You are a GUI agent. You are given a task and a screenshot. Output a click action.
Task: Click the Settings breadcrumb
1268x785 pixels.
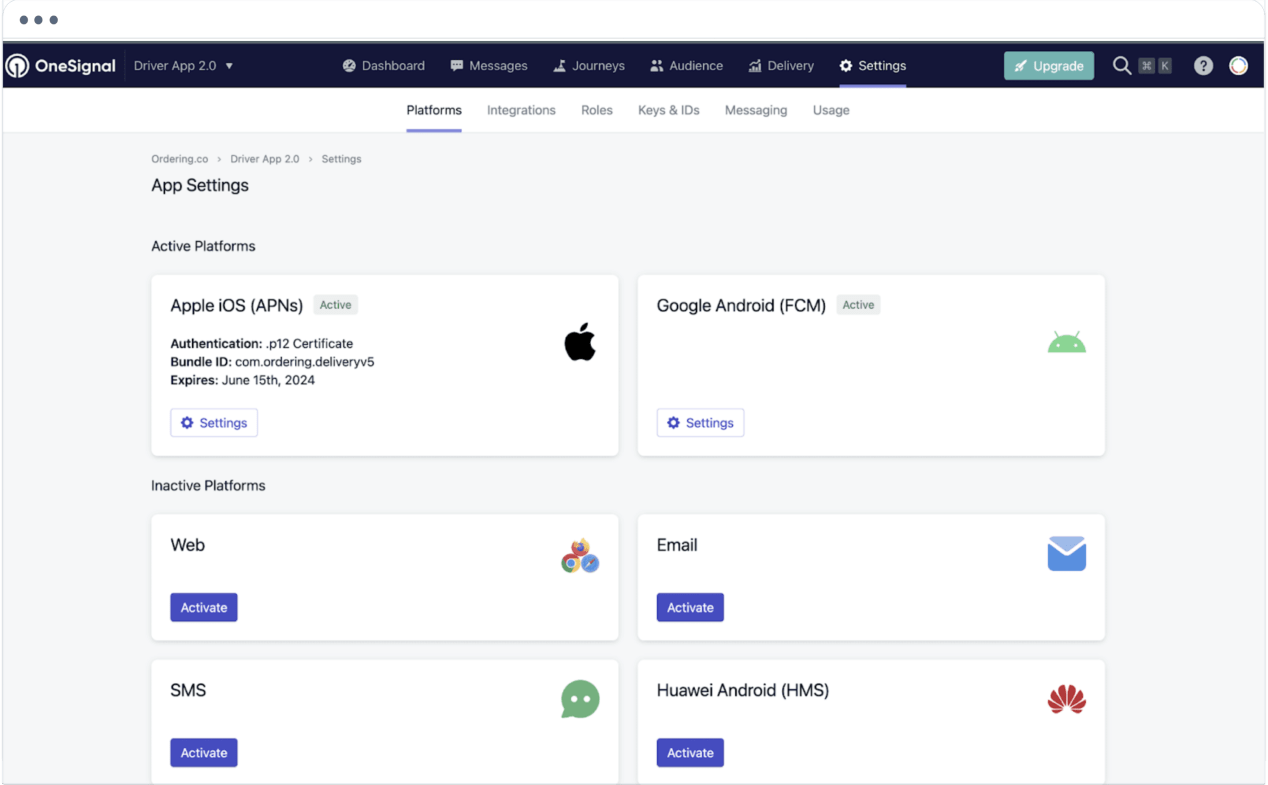341,159
